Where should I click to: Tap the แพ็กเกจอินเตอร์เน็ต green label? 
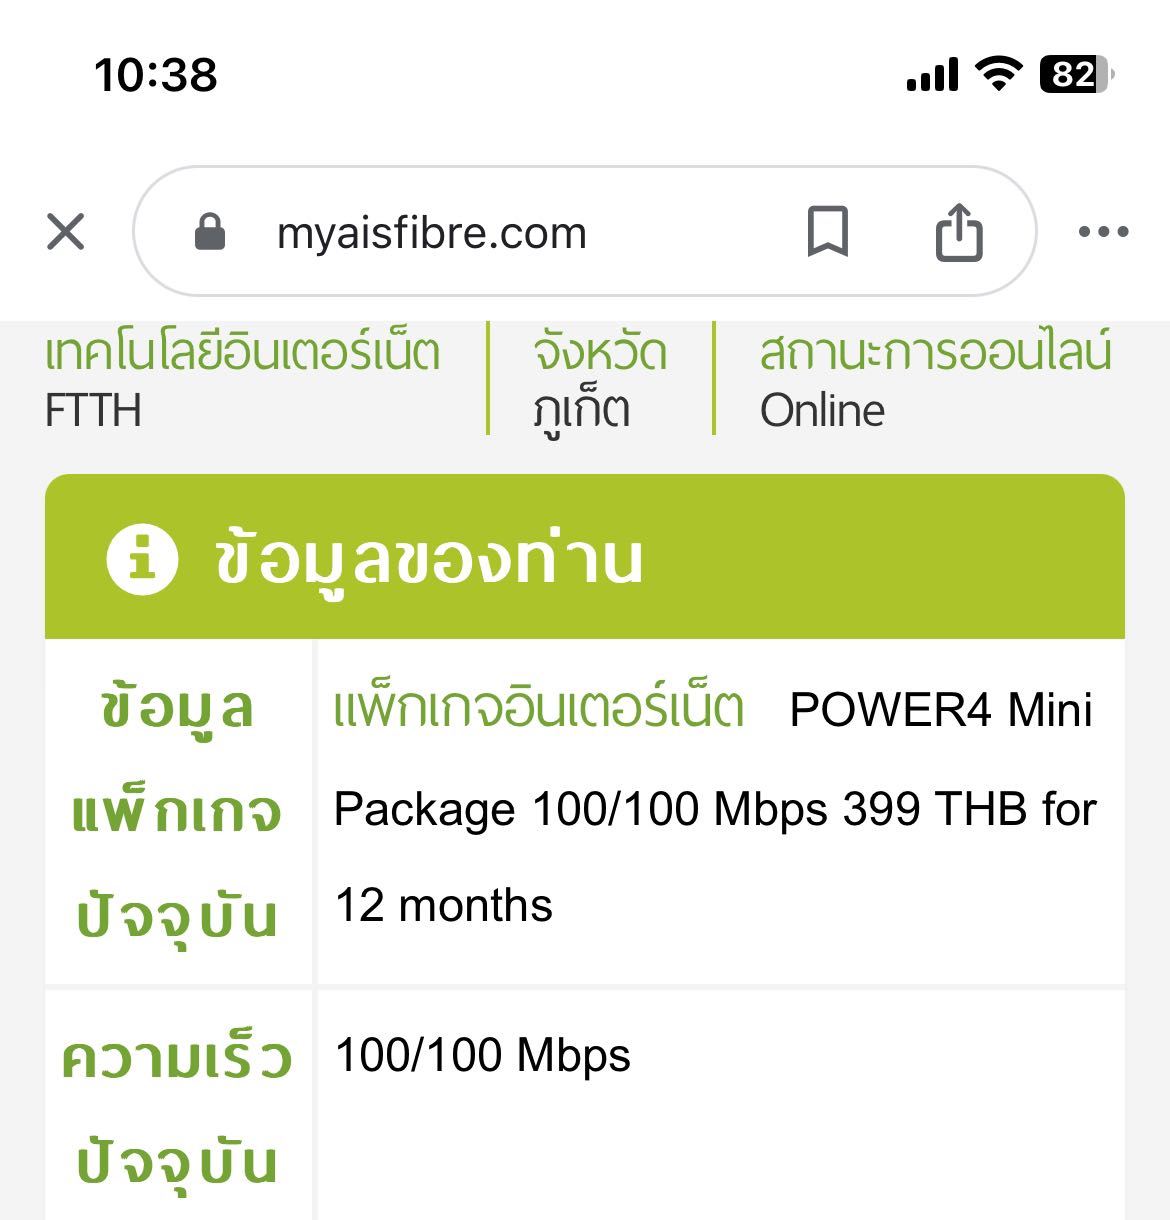pyautogui.click(x=538, y=709)
